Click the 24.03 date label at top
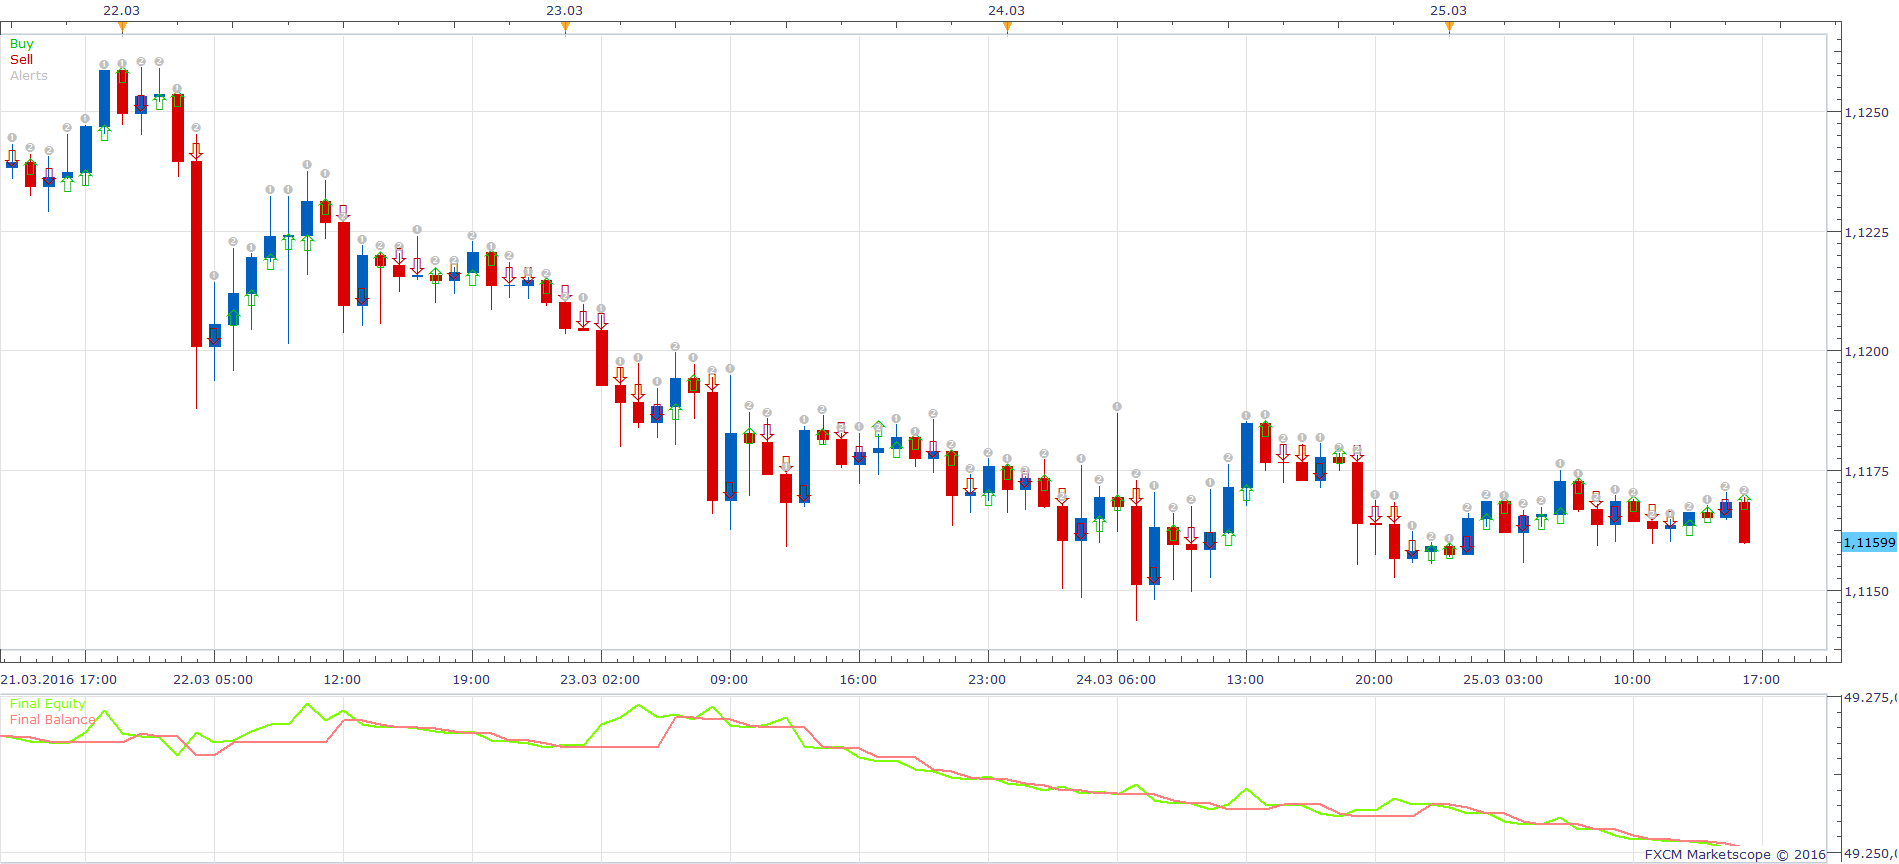Image resolution: width=1899 pixels, height=864 pixels. (1006, 10)
